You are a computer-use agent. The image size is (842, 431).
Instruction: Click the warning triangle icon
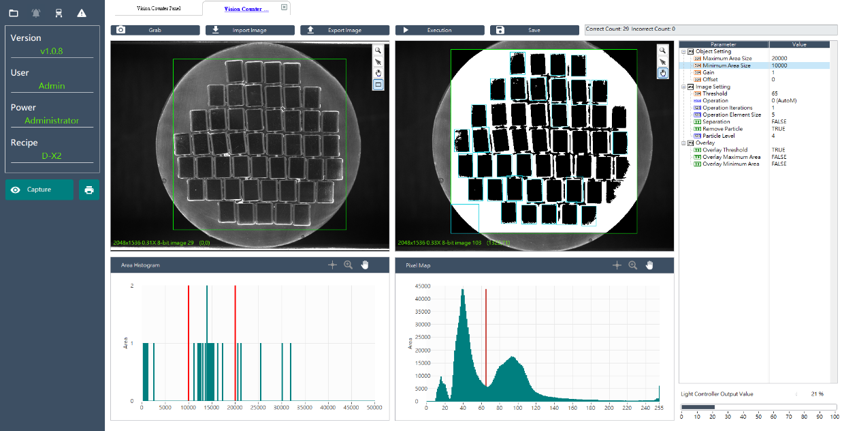(x=82, y=13)
